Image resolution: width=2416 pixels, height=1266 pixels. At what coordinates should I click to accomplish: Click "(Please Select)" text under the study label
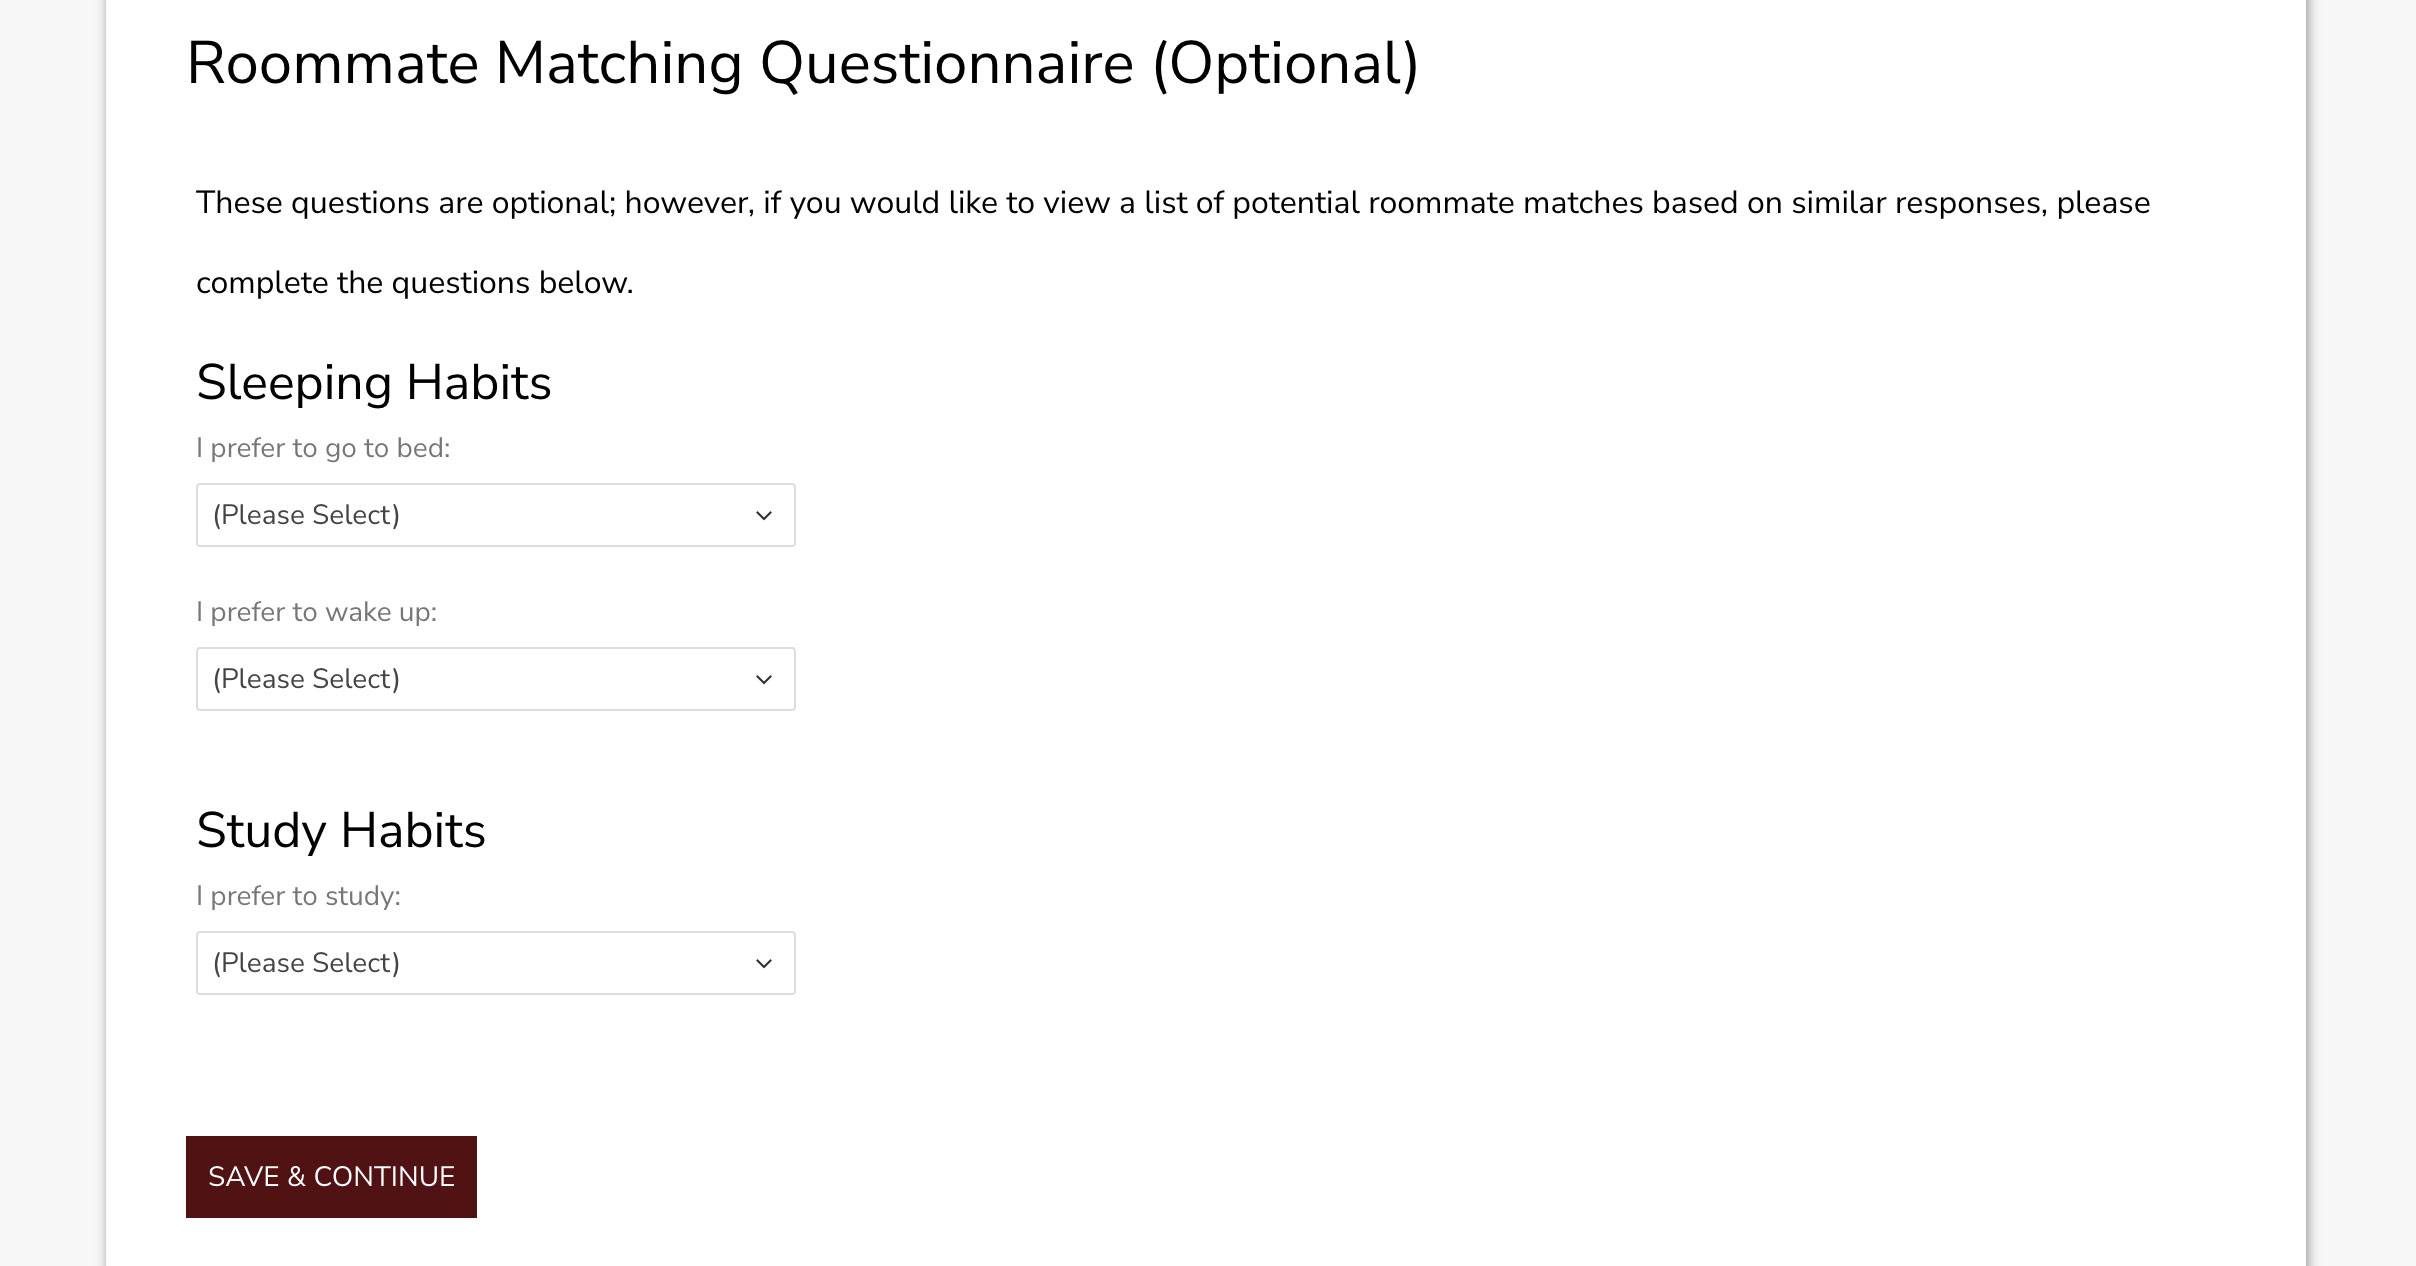point(306,963)
